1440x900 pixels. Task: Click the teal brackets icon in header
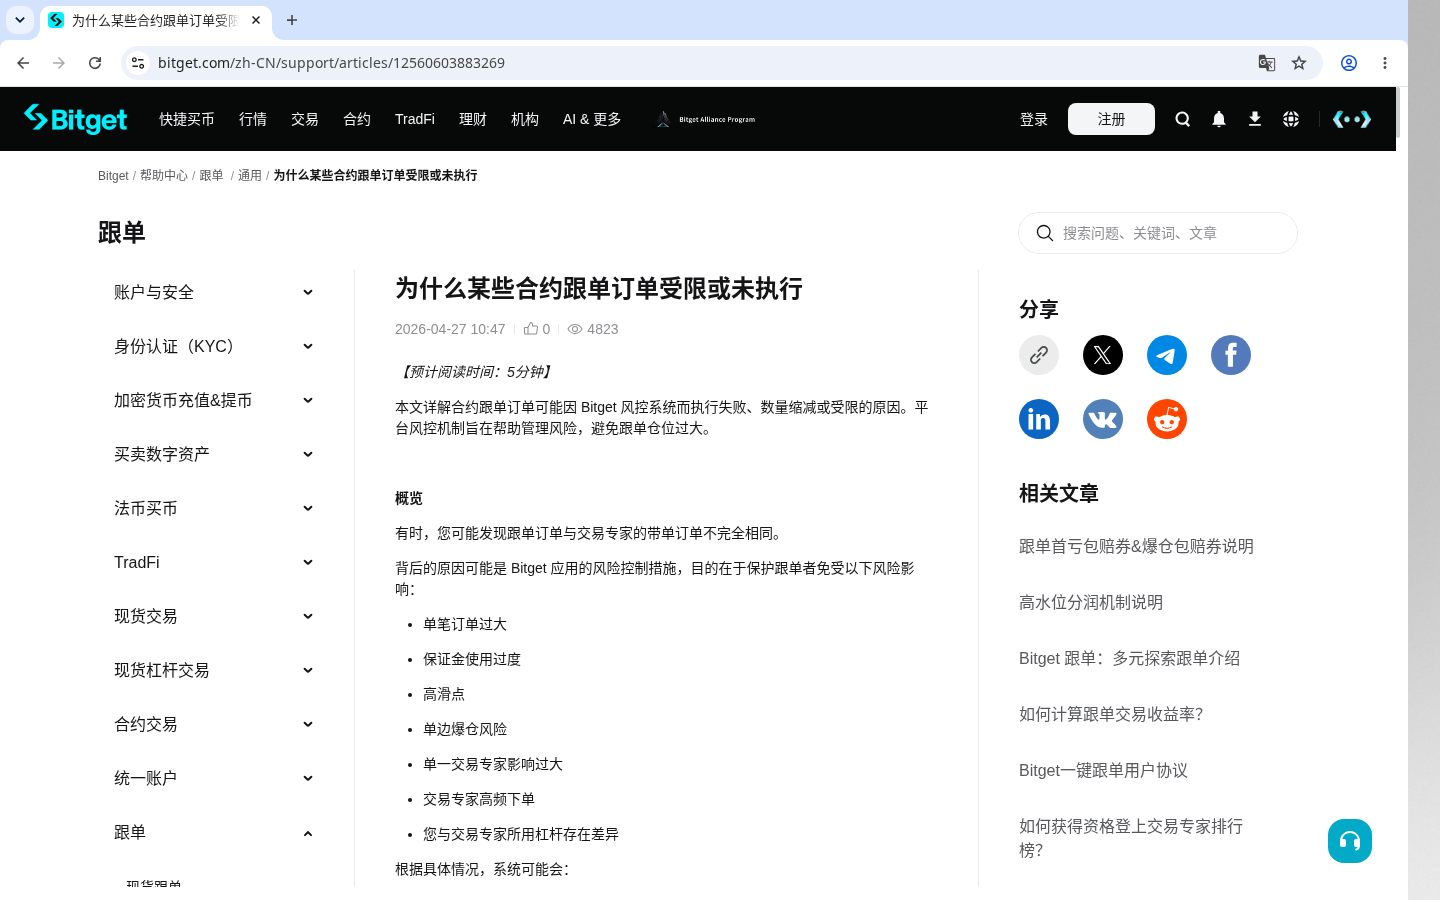[1352, 119]
